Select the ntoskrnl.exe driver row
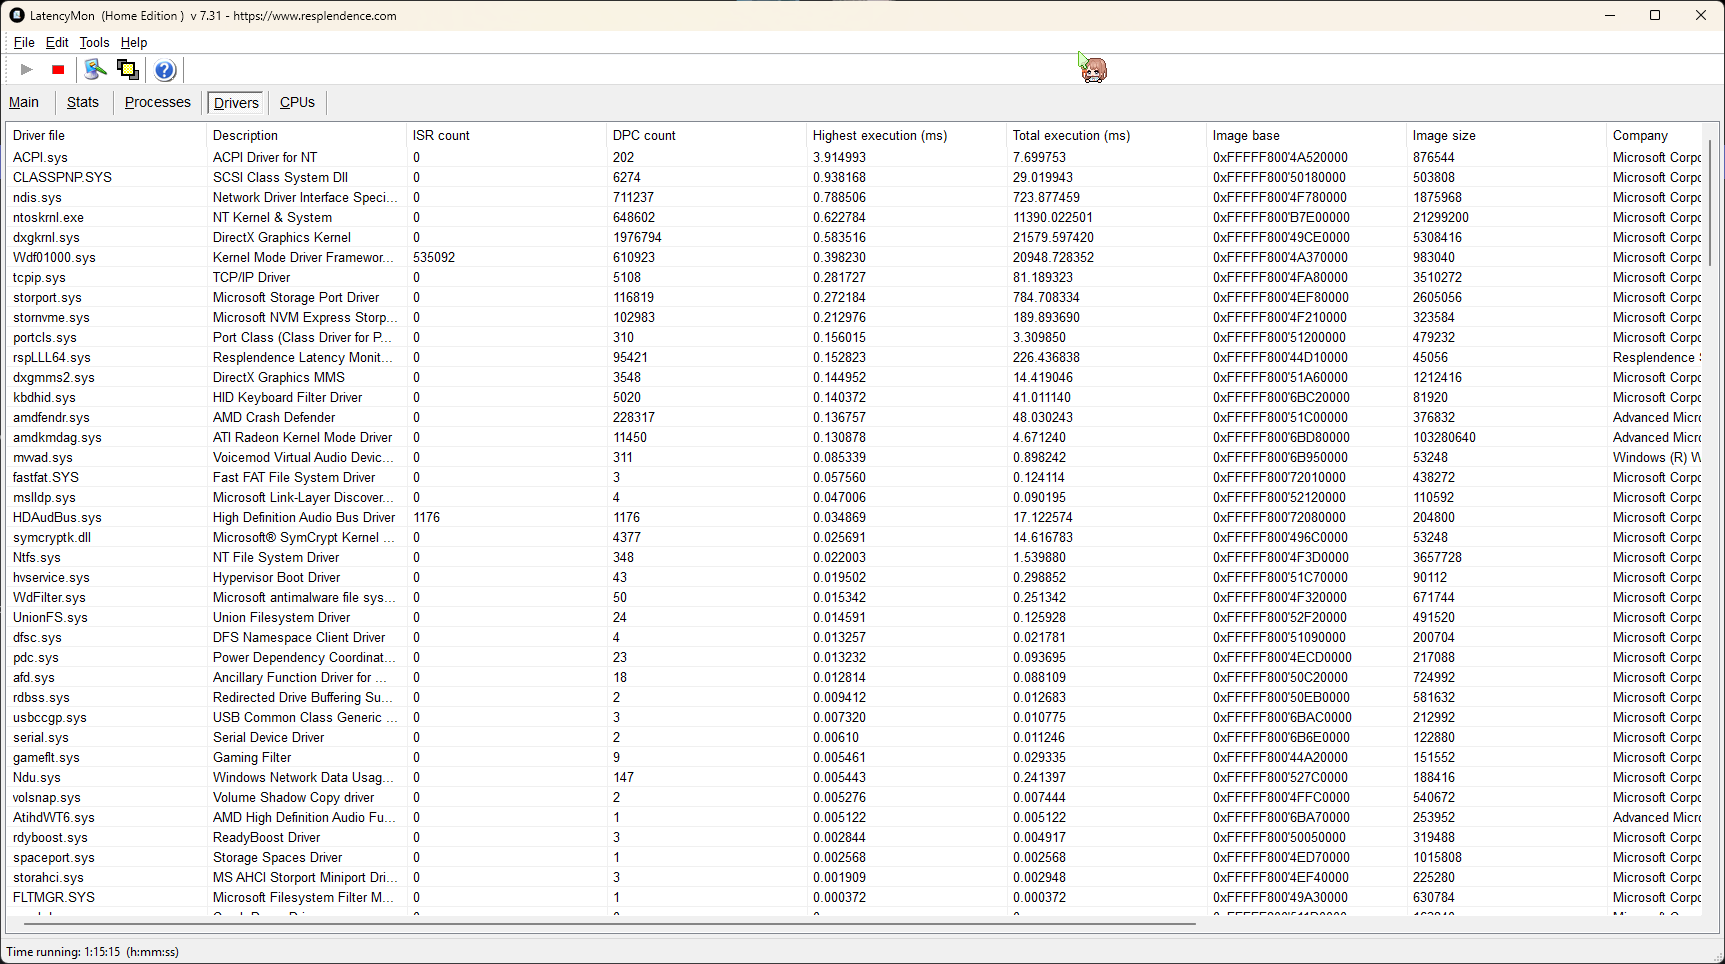Image resolution: width=1725 pixels, height=964 pixels. (x=855, y=217)
